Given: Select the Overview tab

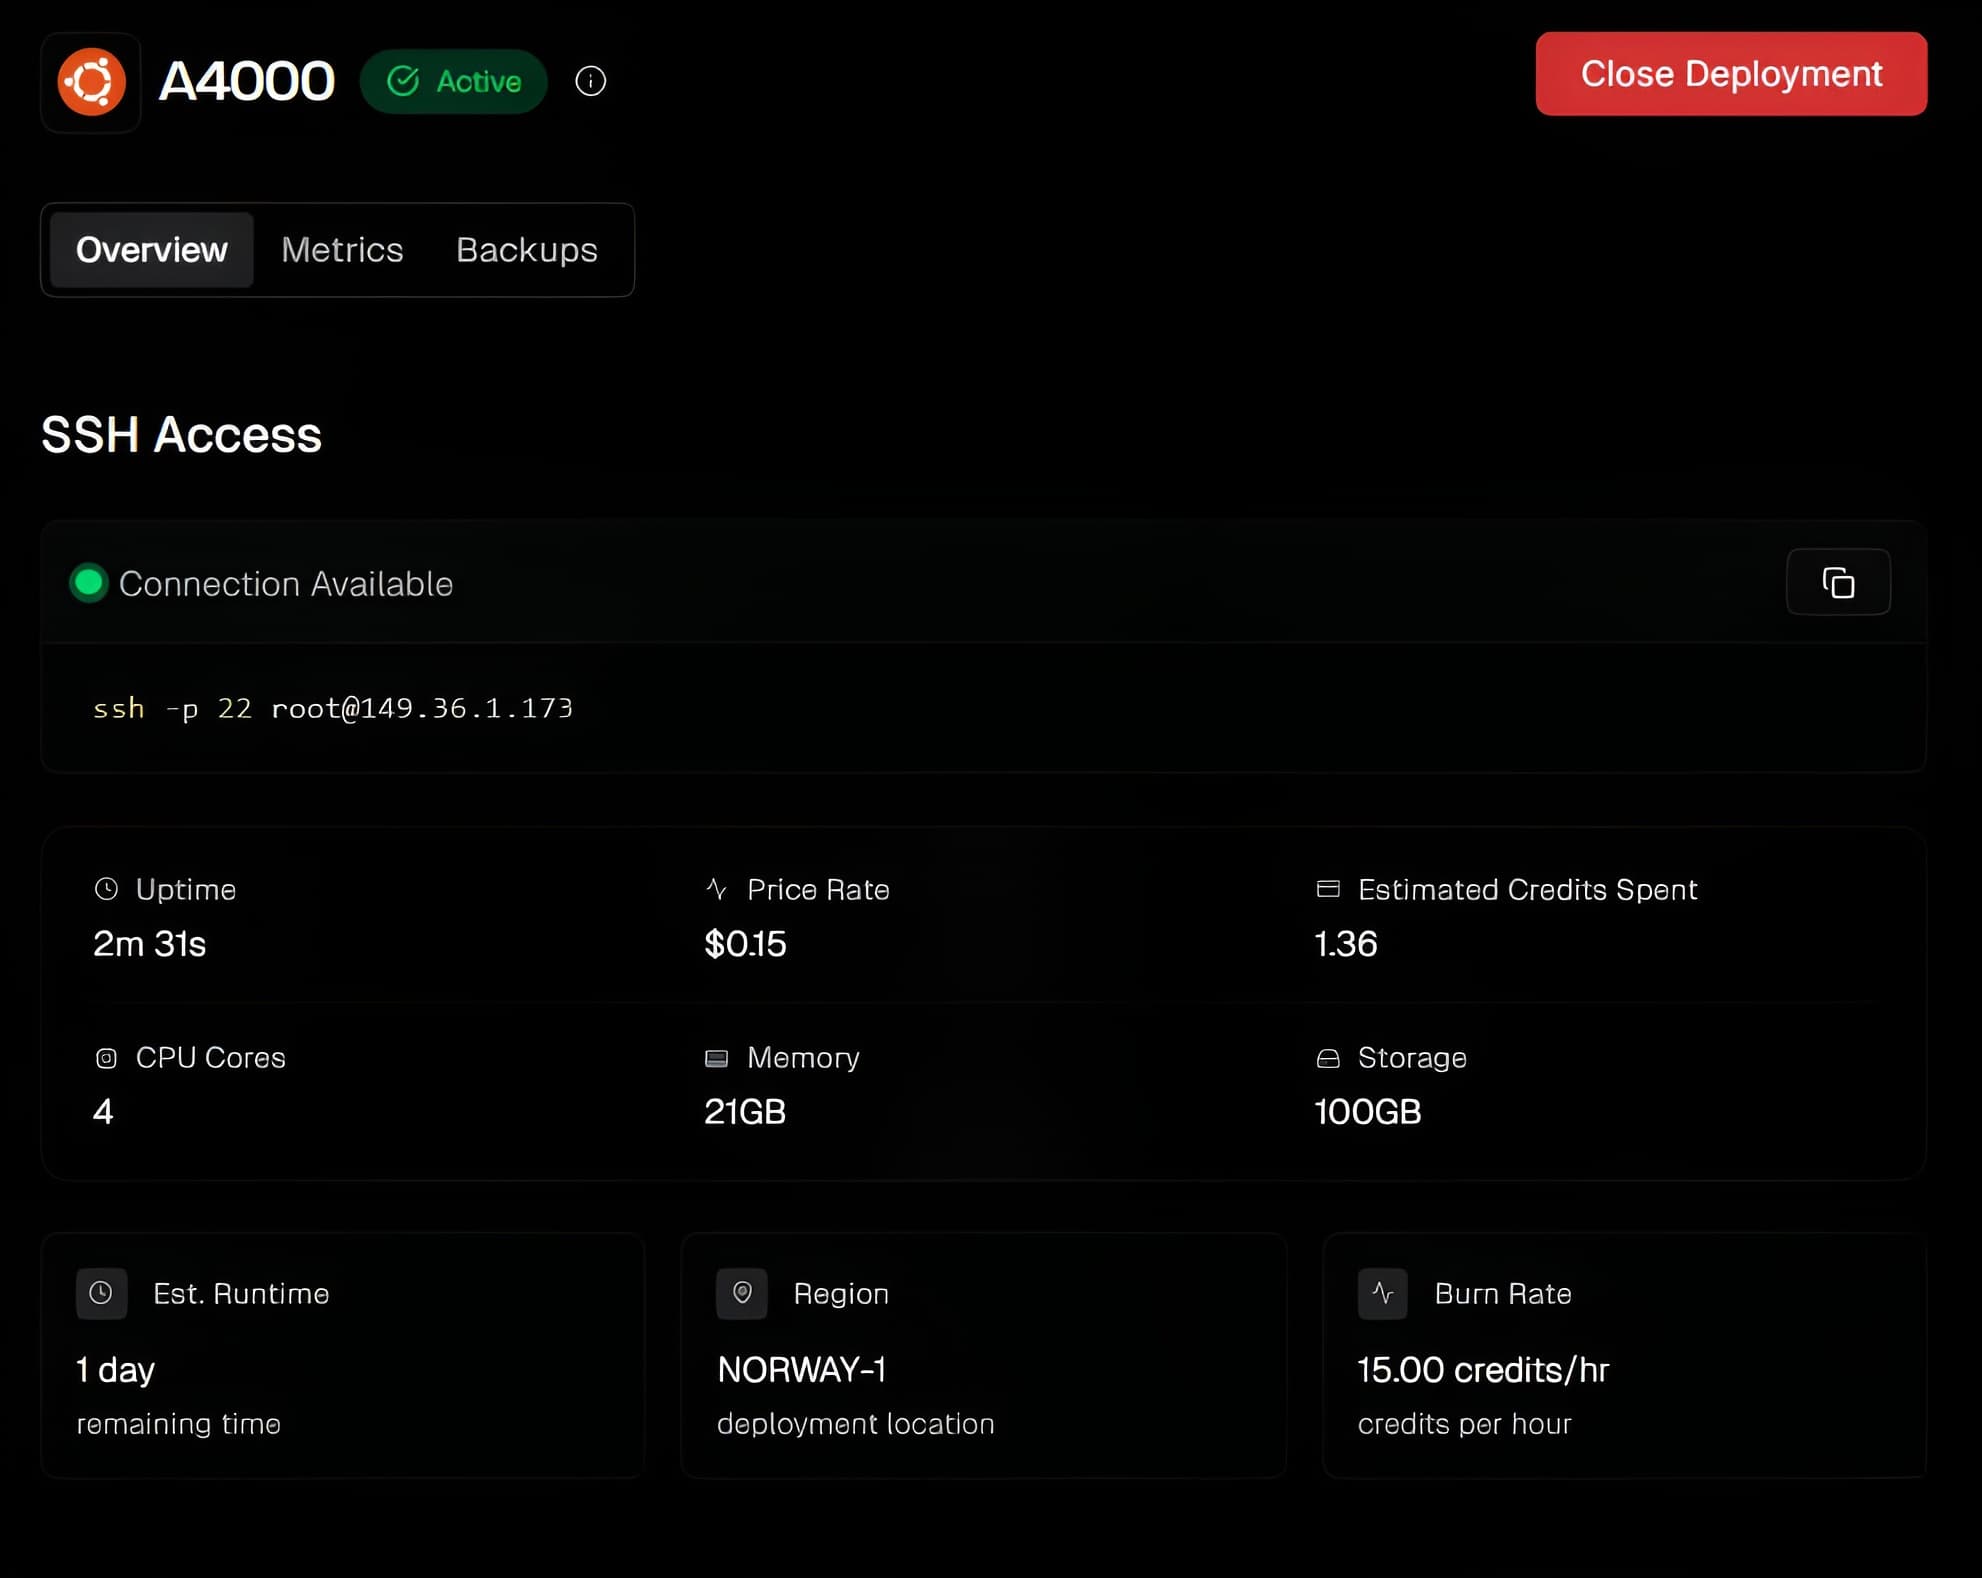Looking at the screenshot, I should point(150,250).
